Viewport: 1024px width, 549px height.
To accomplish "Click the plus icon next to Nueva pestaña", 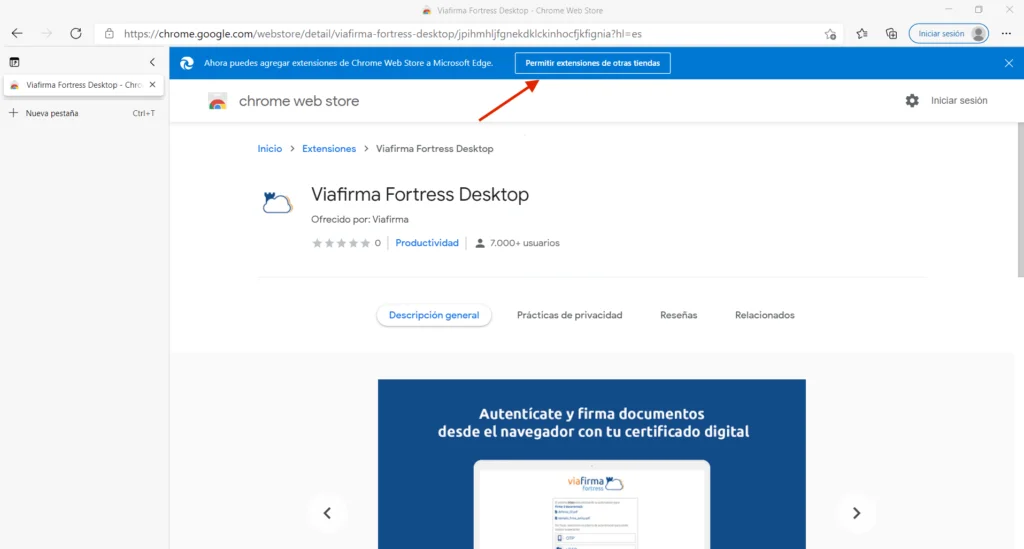I will tap(13, 113).
